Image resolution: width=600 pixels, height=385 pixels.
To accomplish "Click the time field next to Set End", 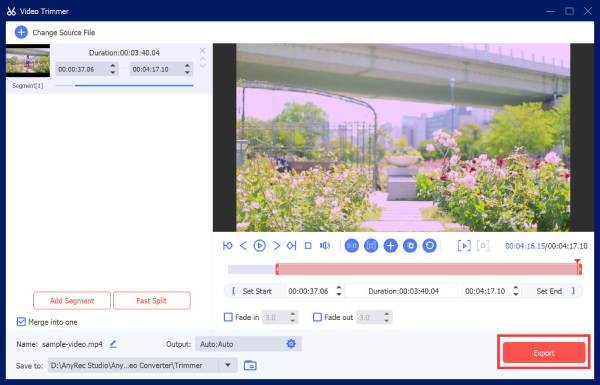I will (x=491, y=291).
